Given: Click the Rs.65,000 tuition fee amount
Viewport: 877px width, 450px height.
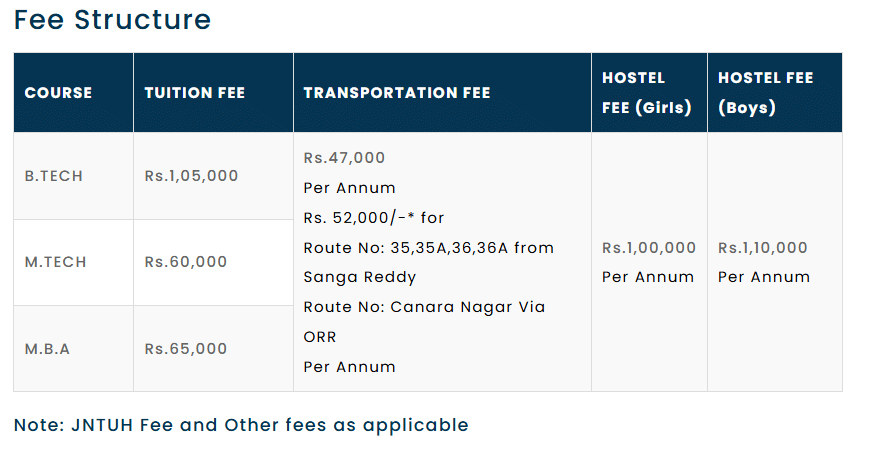Looking at the screenshot, I should pyautogui.click(x=185, y=349).
